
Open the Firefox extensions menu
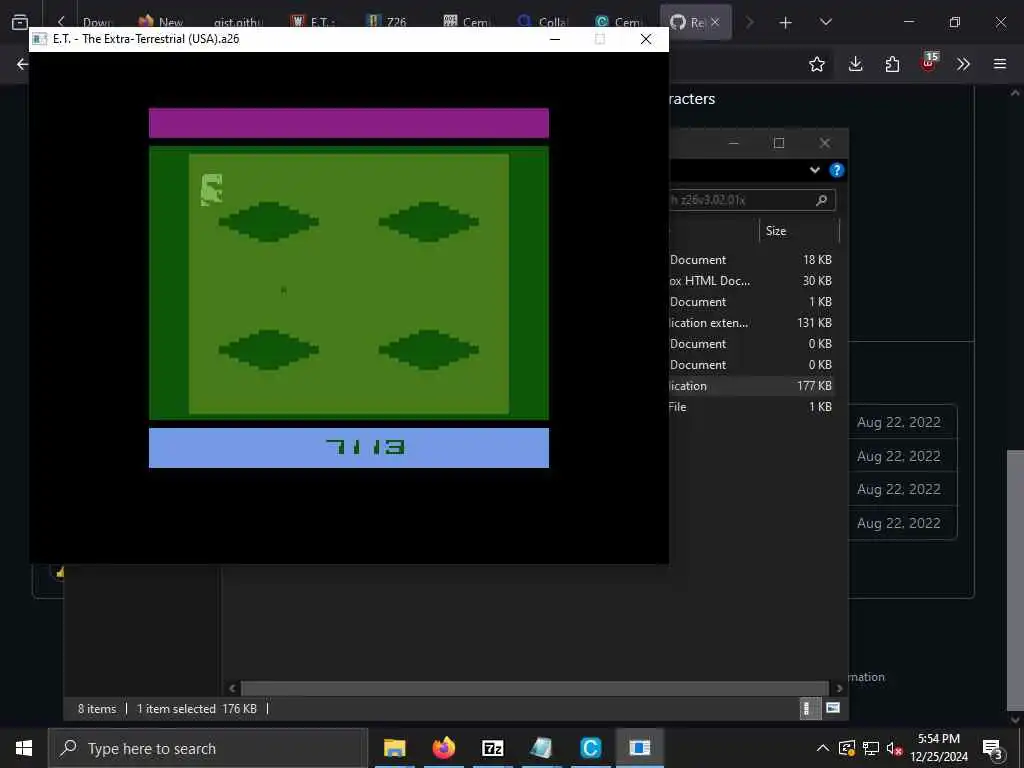tap(892, 64)
